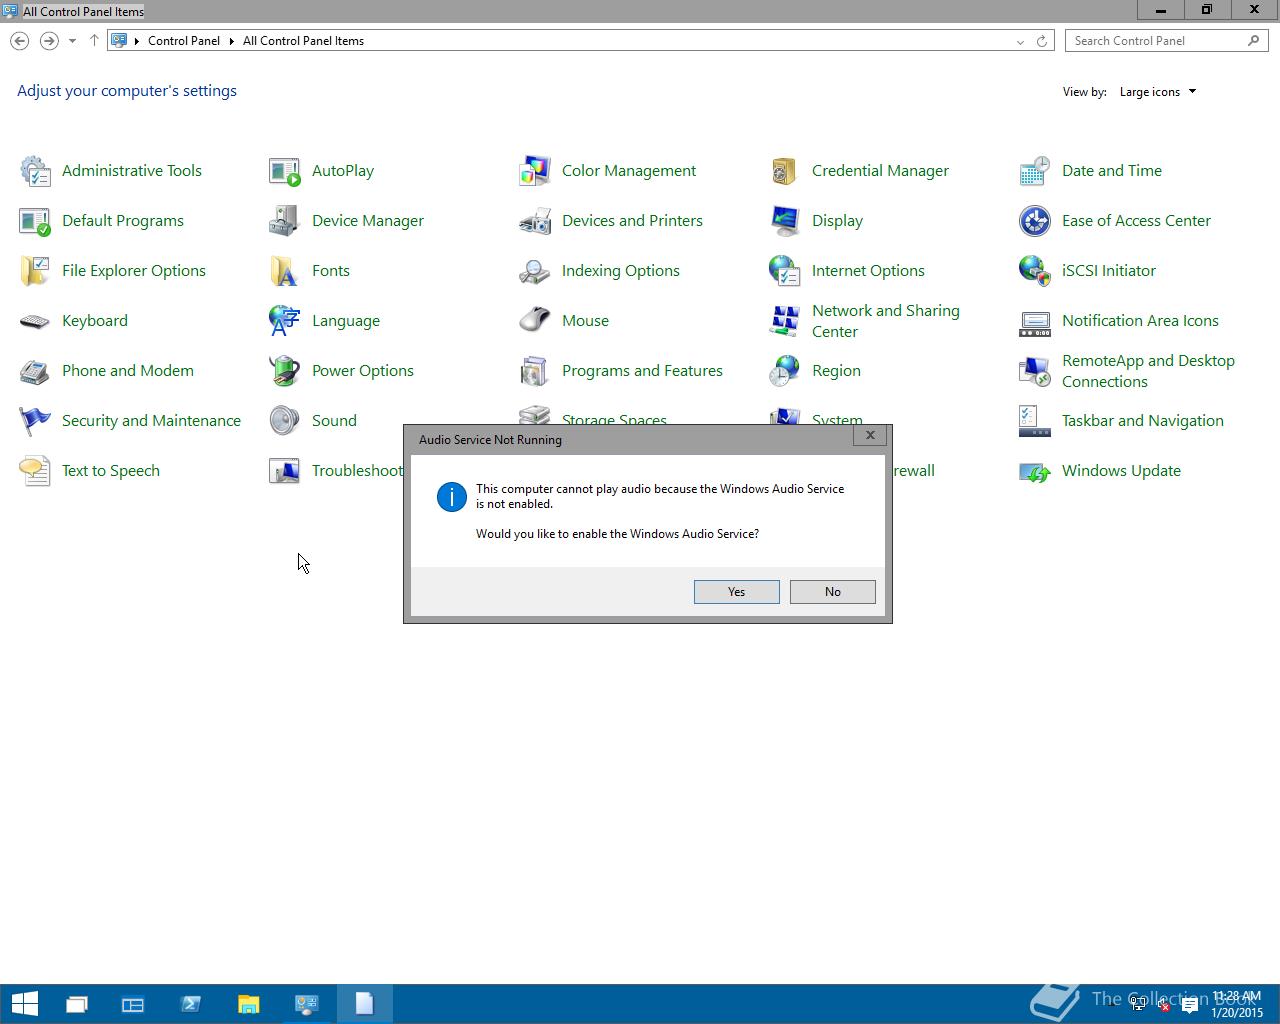The width and height of the screenshot is (1280, 1024).
Task: Open the Internet Options icon
Action: coord(785,271)
